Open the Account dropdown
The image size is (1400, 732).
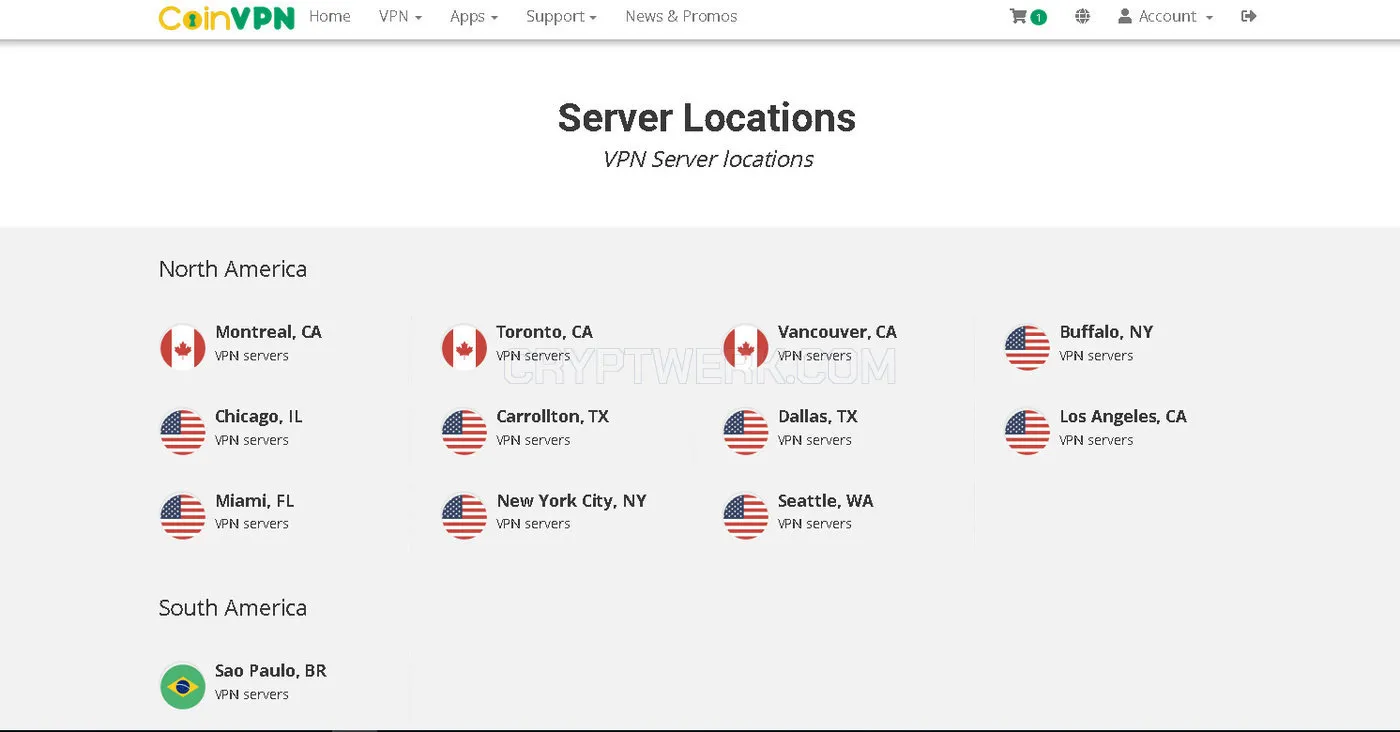pyautogui.click(x=1165, y=16)
